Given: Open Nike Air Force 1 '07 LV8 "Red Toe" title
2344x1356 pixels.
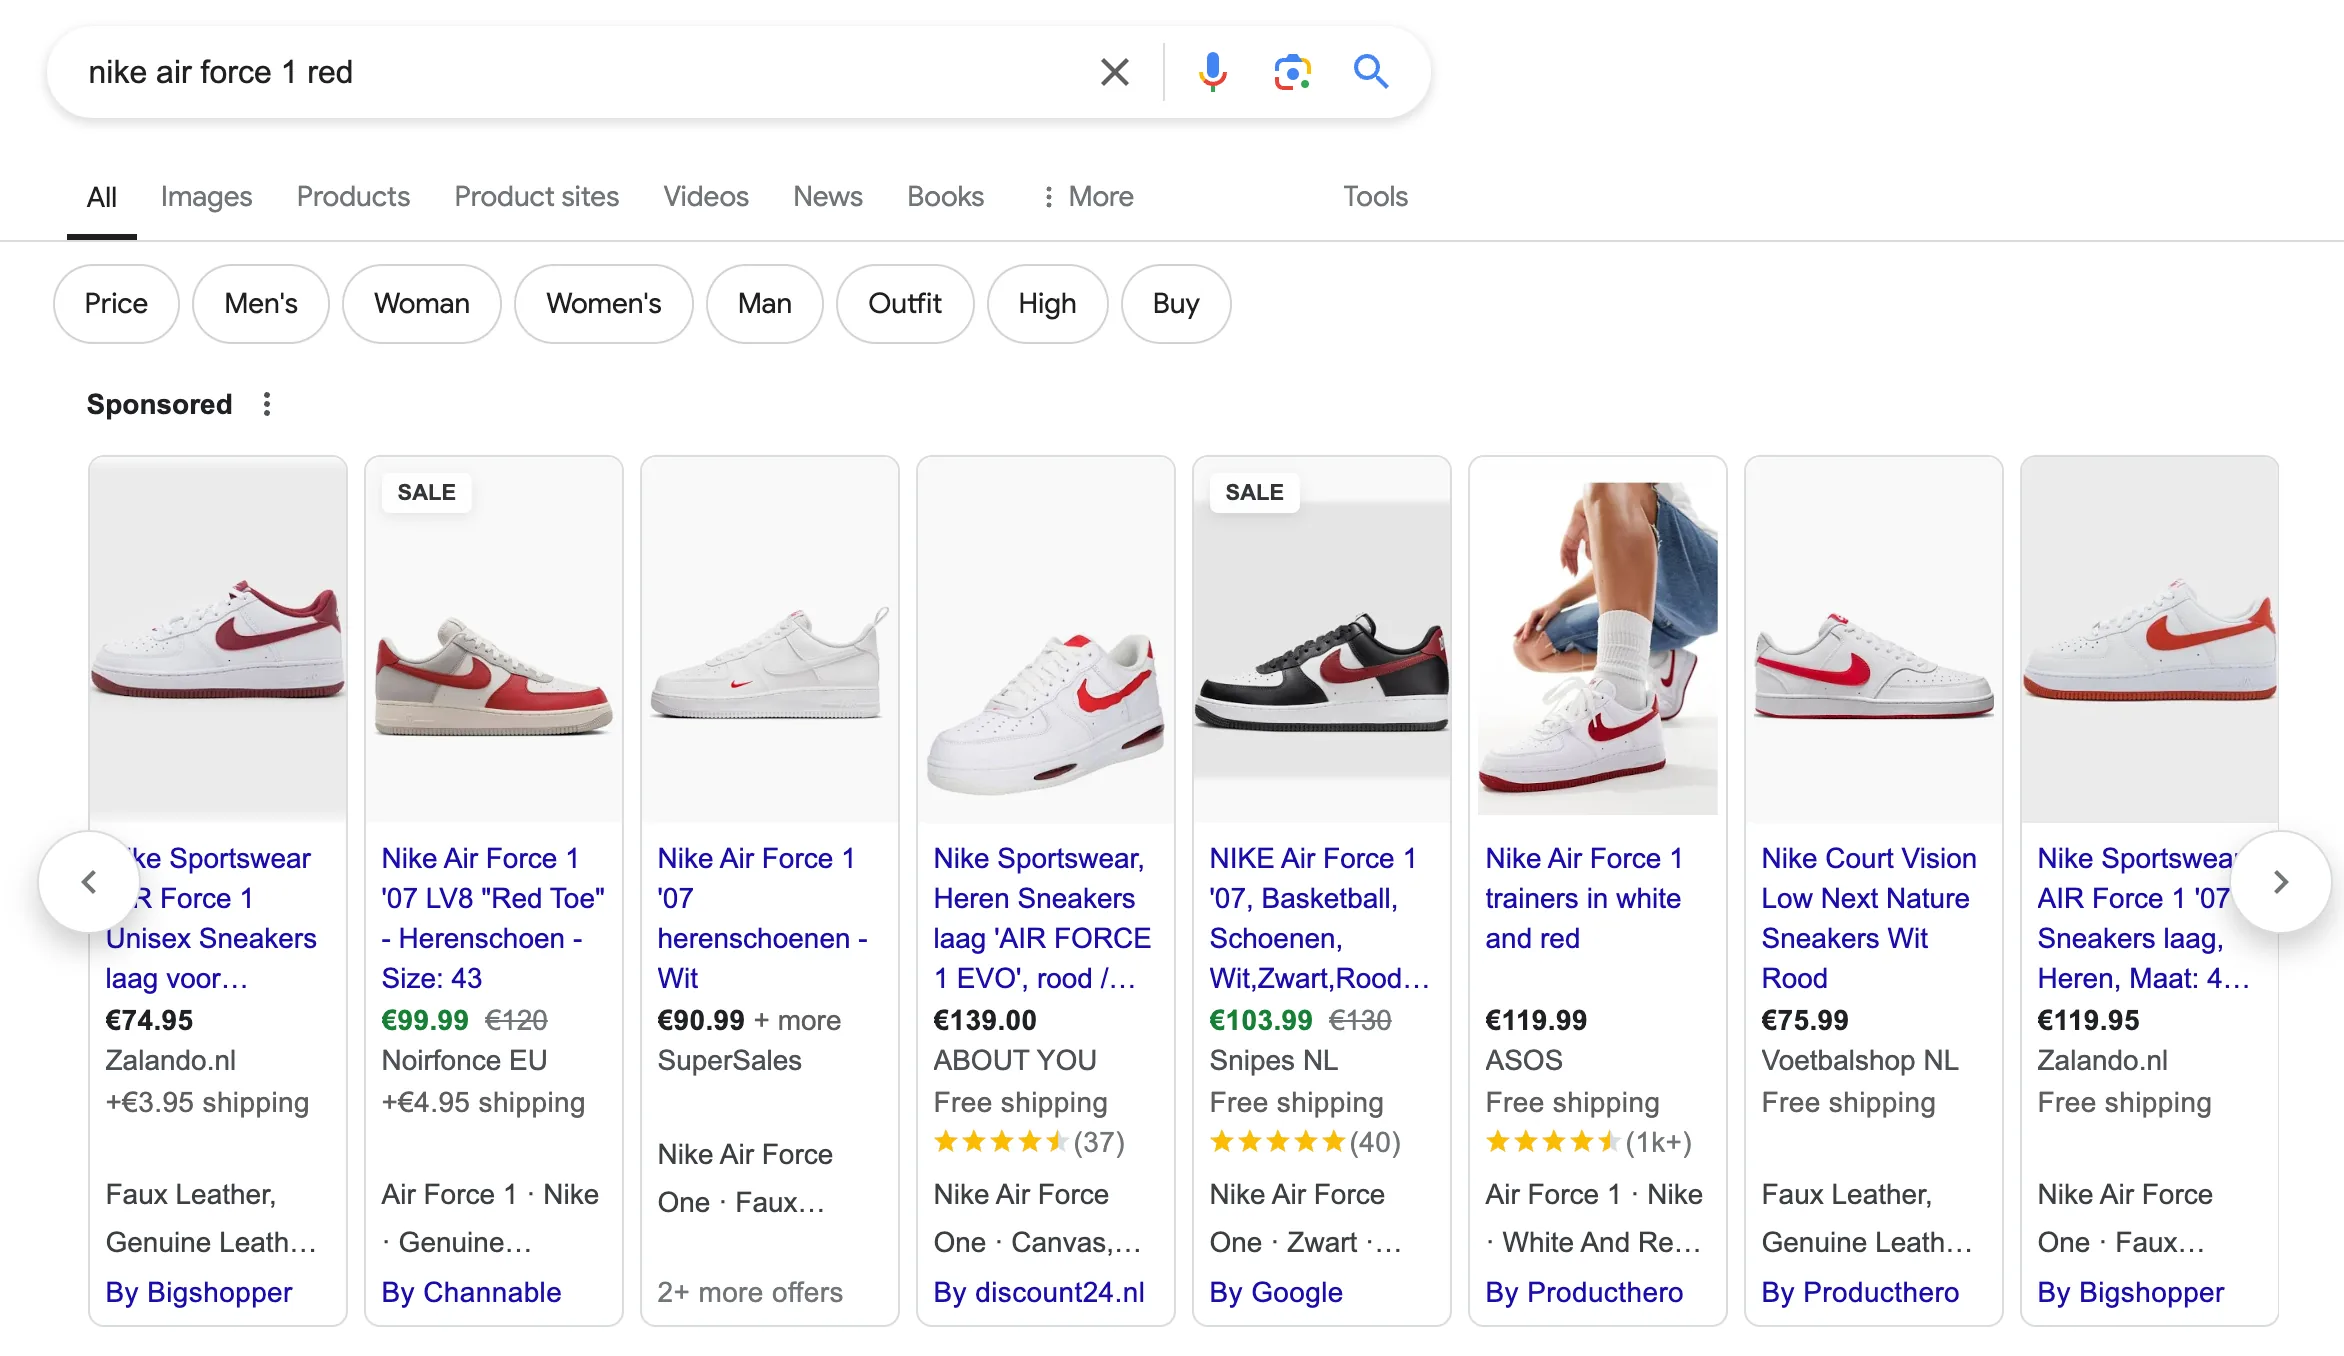Looking at the screenshot, I should click(x=494, y=918).
